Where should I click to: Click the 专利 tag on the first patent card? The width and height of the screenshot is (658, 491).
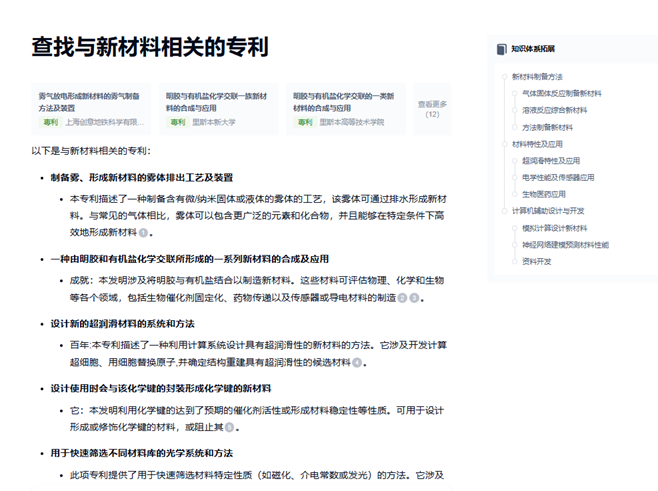(x=51, y=122)
